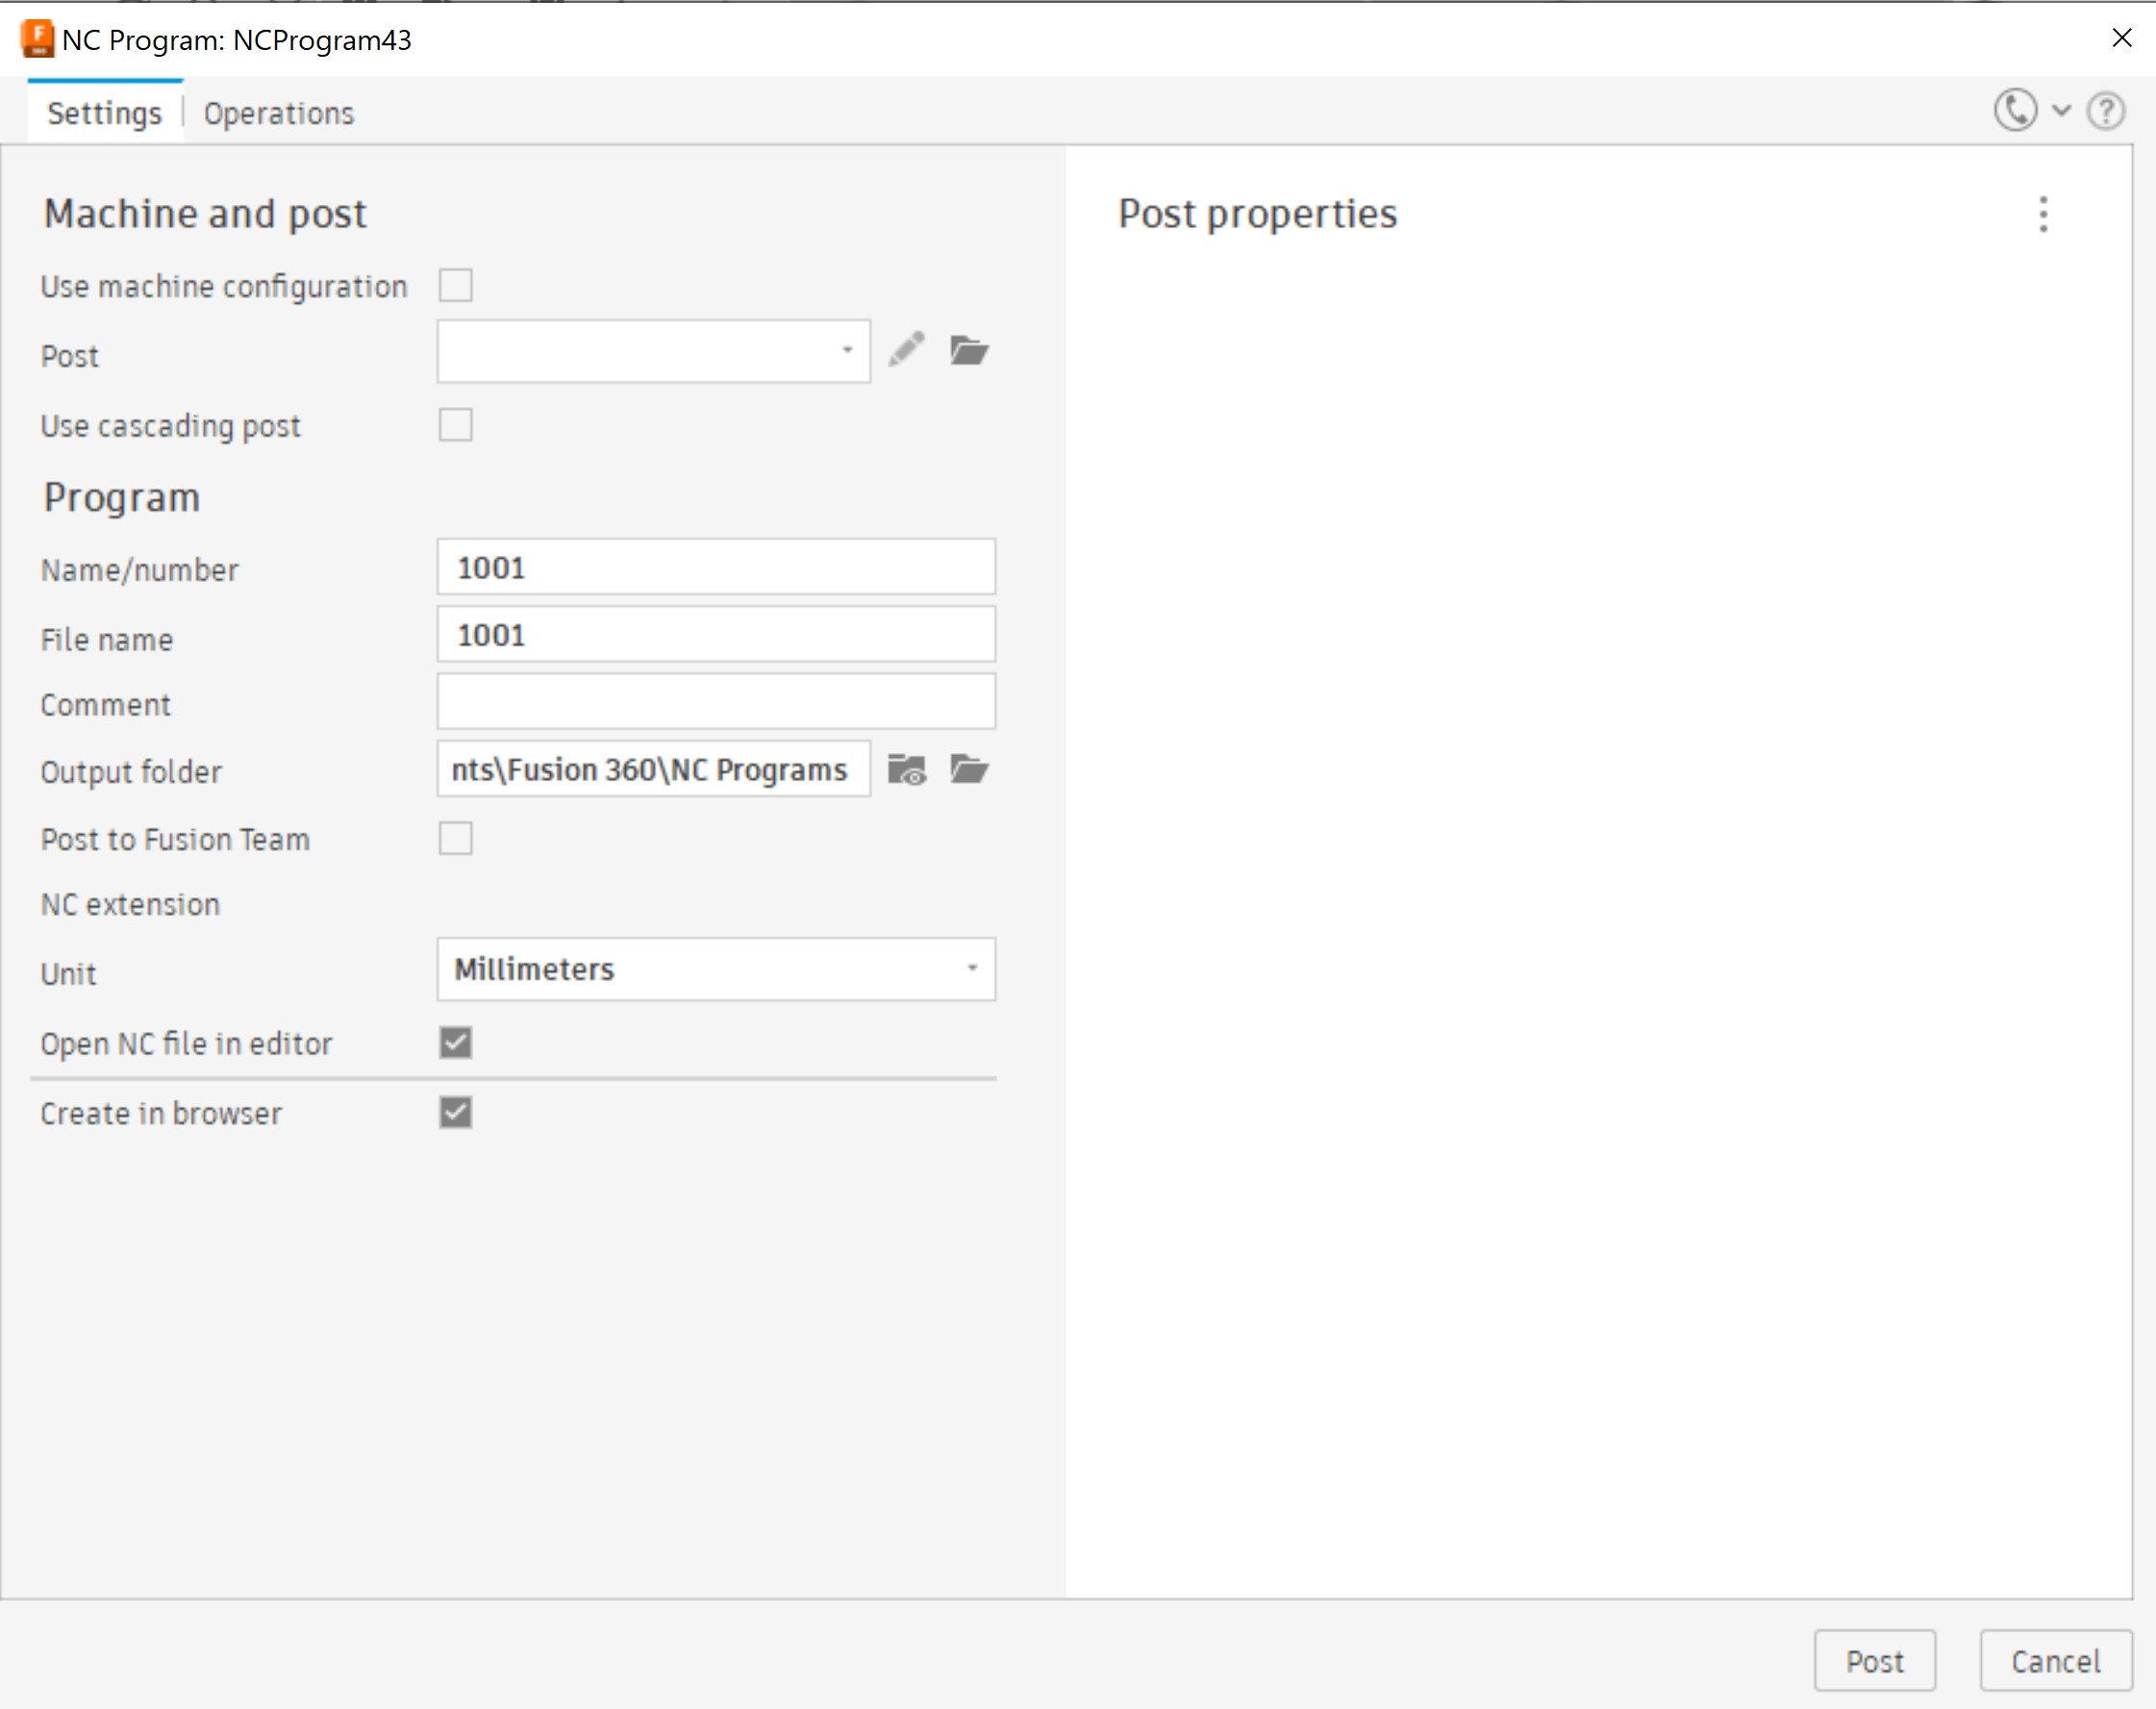The width and height of the screenshot is (2156, 1709).
Task: Click the output folder preview icon
Action: (906, 770)
